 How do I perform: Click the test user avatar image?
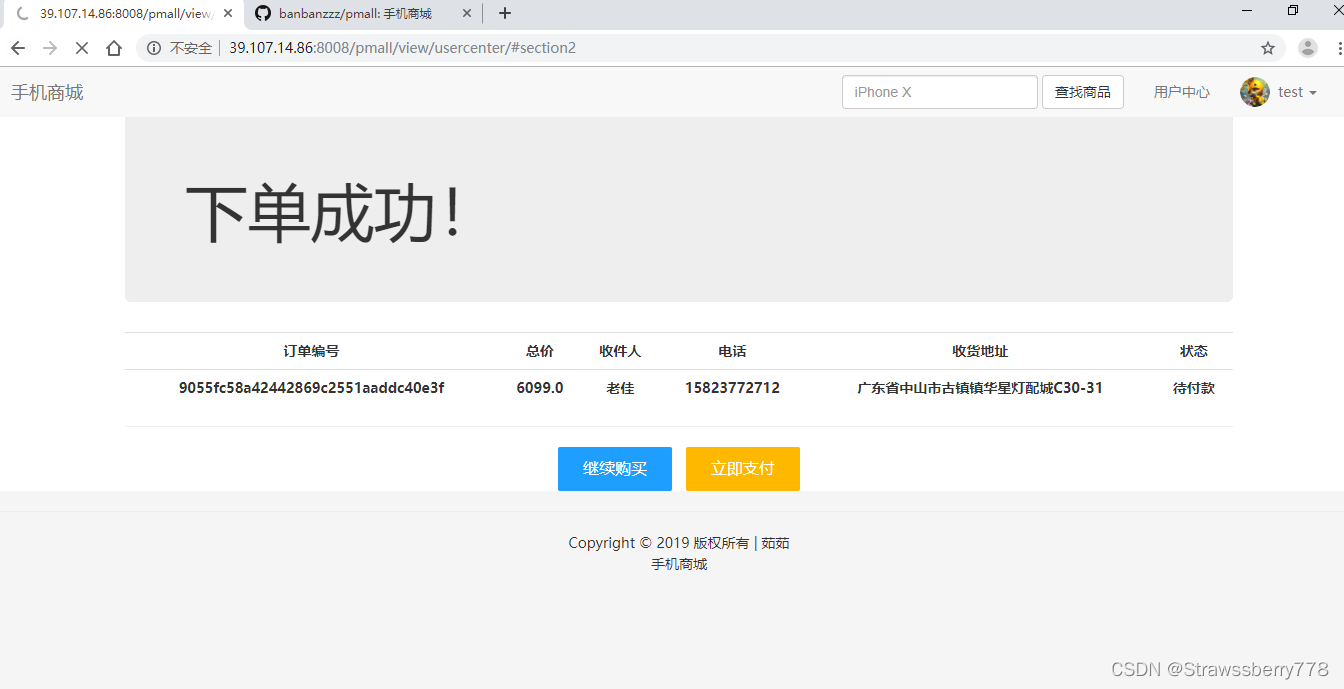coord(1255,92)
